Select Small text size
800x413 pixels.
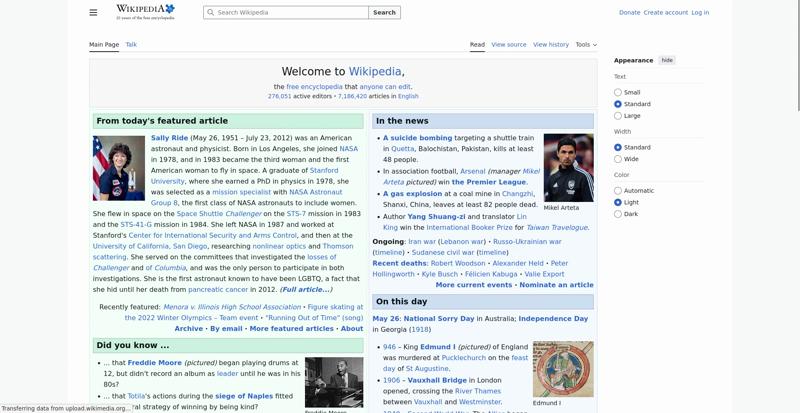tap(618, 92)
